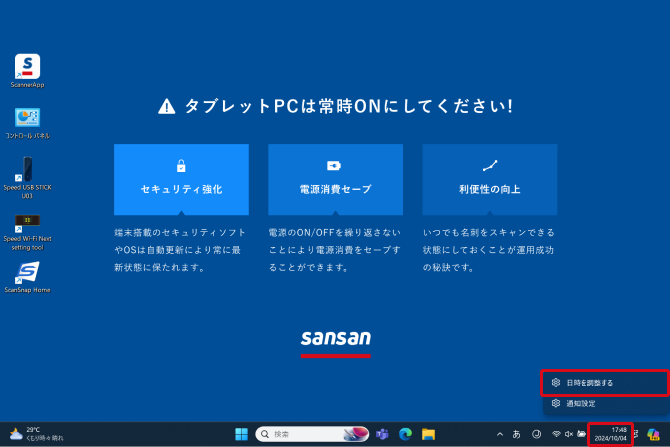This screenshot has width=670, height=447.
Task: Open File Explorer from the taskbar
Action: pyautogui.click(x=428, y=434)
